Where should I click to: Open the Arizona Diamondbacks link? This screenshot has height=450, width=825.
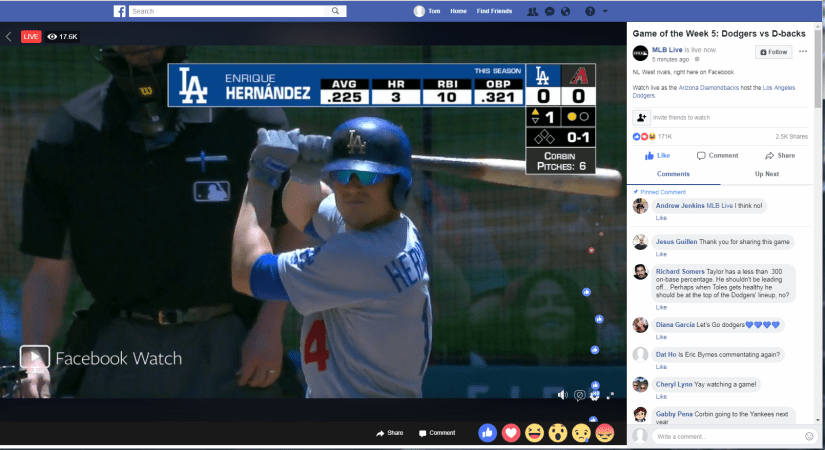coord(709,87)
